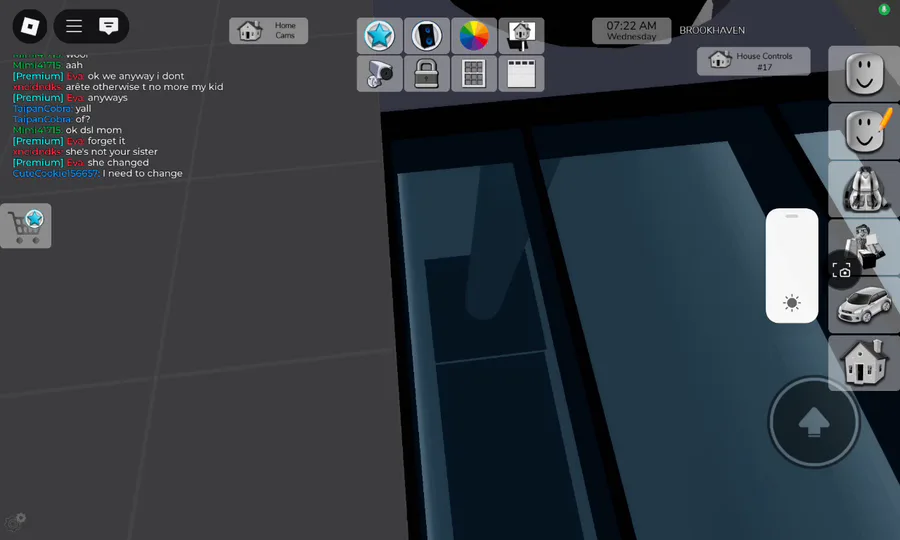Tap the jump arrow button
Viewport: 900px width, 540px height.
pyautogui.click(x=814, y=422)
